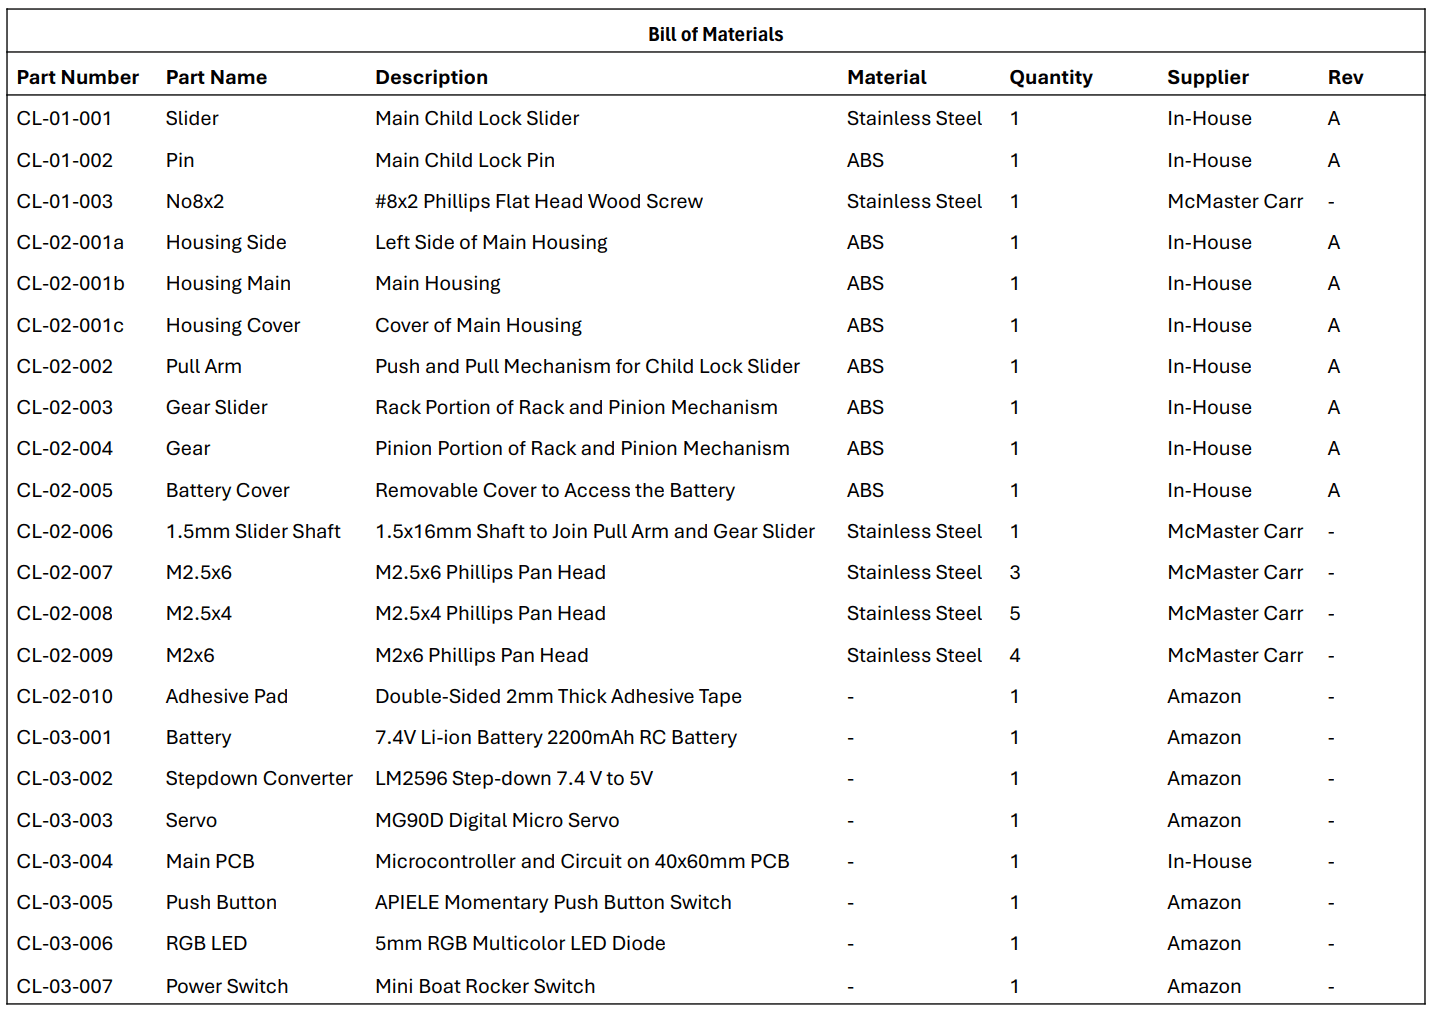Click the Removable Cover to Access the Battery description

(x=555, y=490)
